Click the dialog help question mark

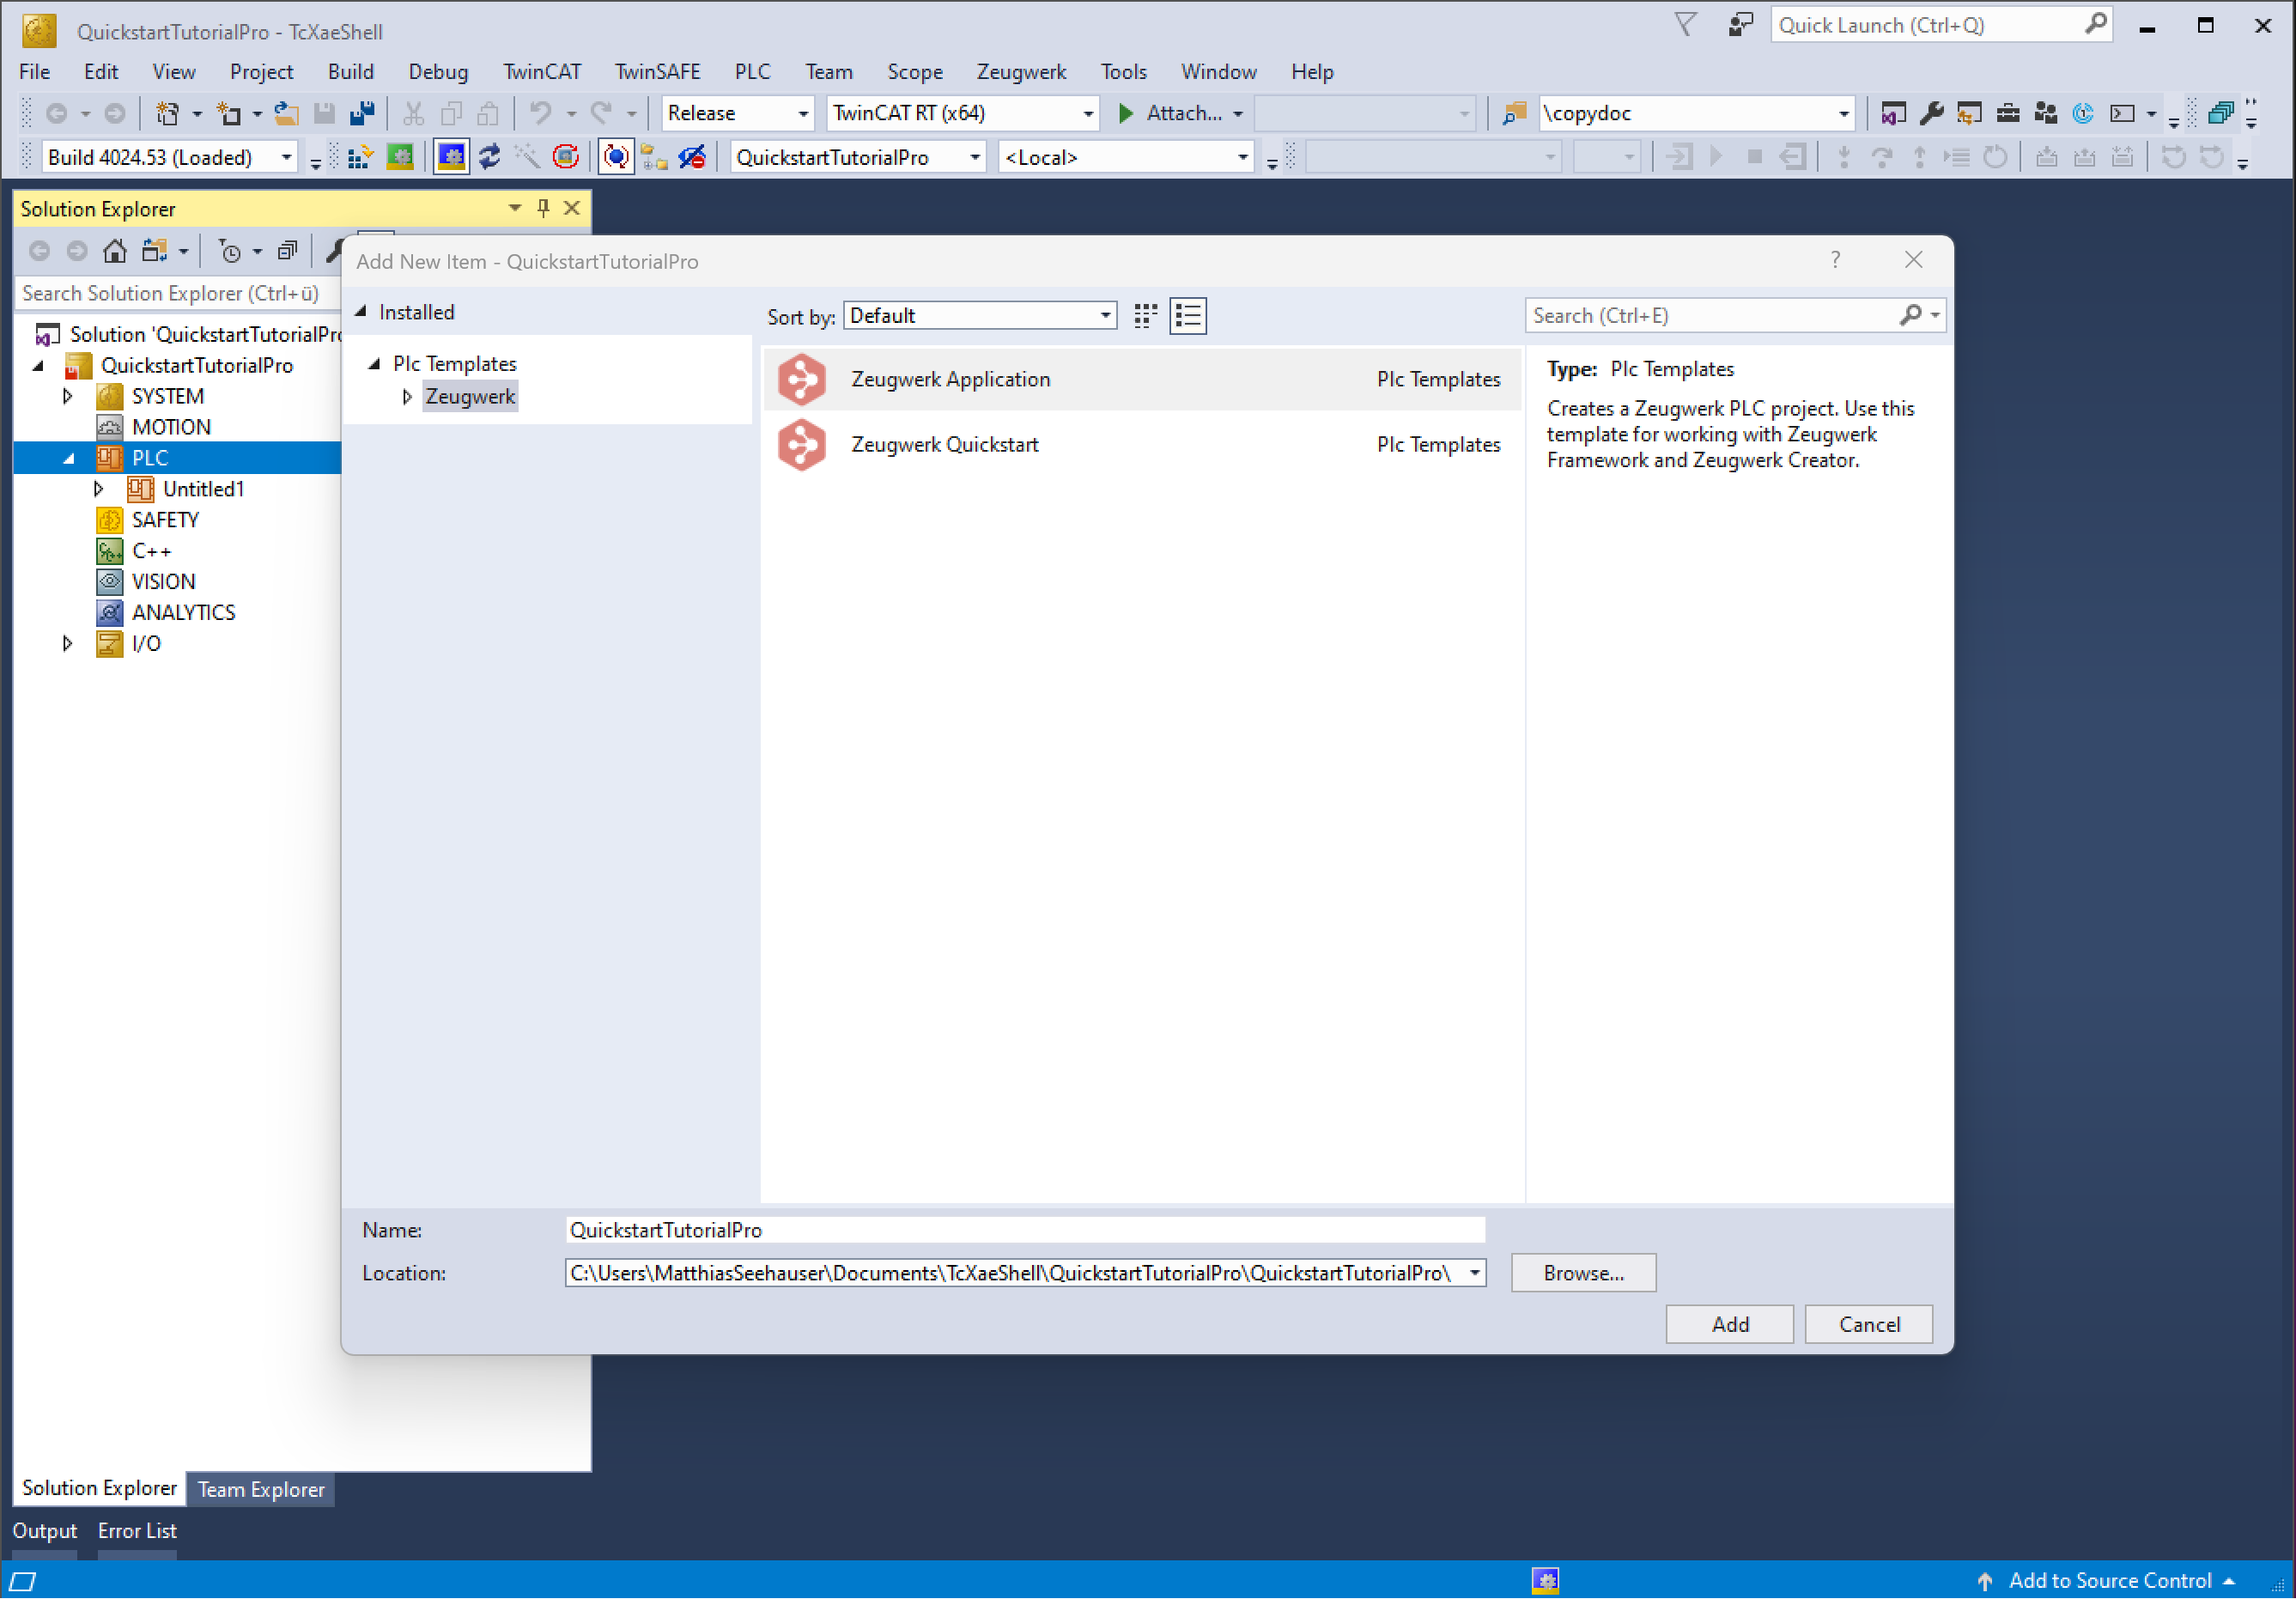(1835, 260)
